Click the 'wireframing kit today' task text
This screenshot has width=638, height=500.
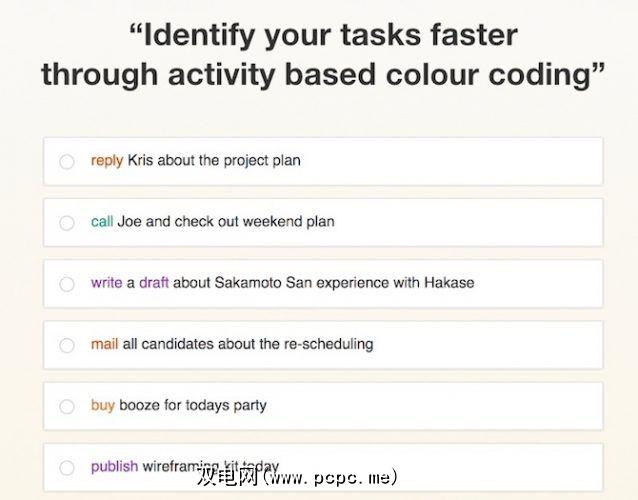(x=210, y=466)
